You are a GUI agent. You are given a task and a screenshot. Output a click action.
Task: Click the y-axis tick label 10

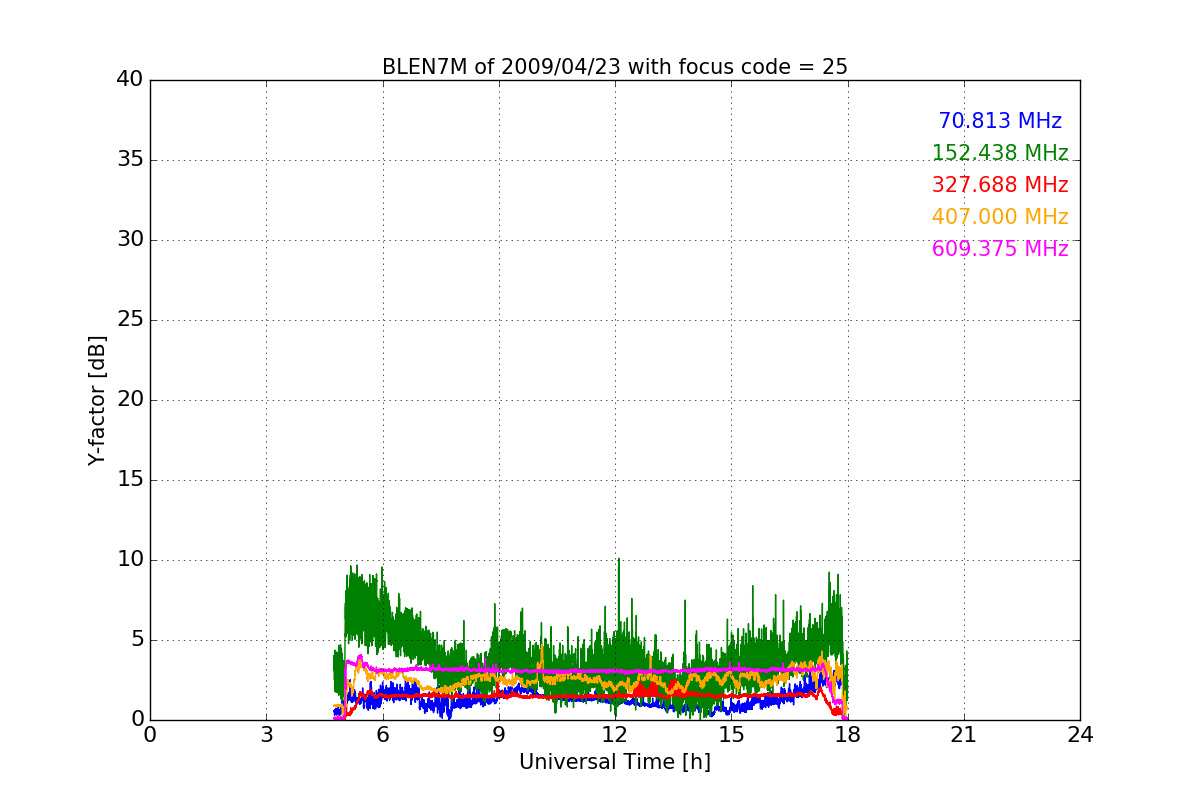pos(130,560)
